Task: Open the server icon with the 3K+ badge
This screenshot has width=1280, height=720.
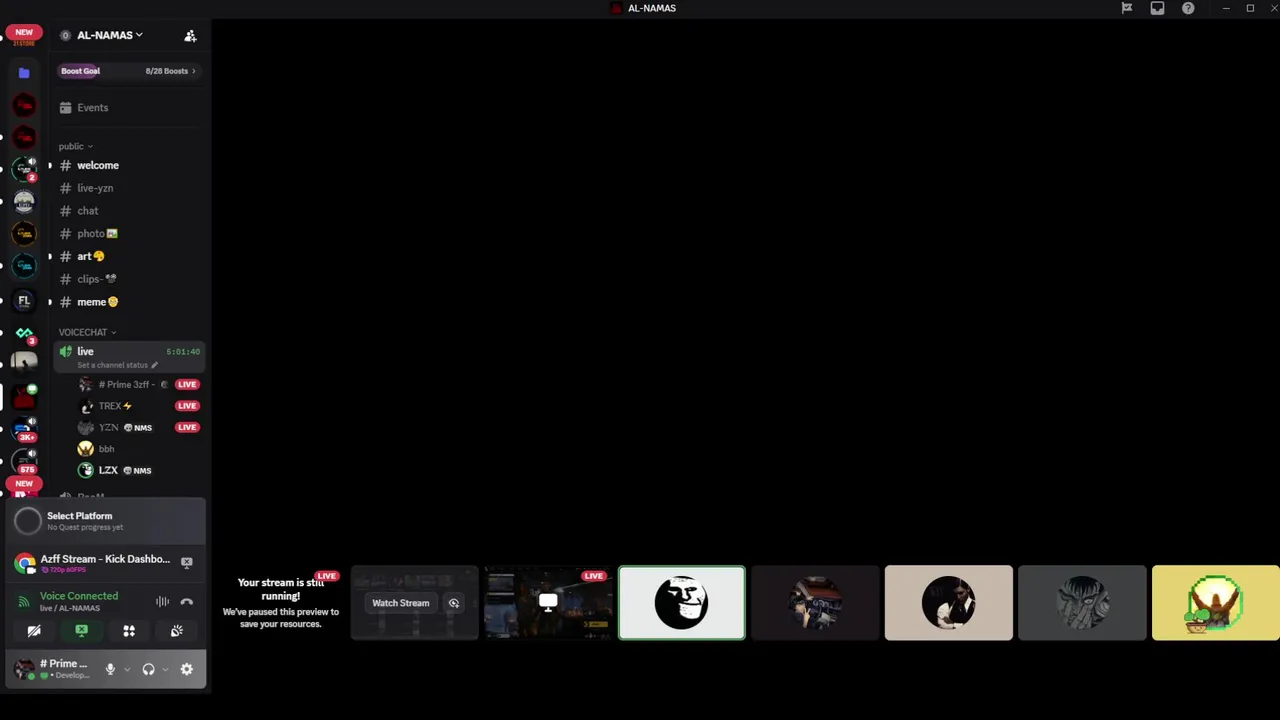Action: pyautogui.click(x=24, y=430)
